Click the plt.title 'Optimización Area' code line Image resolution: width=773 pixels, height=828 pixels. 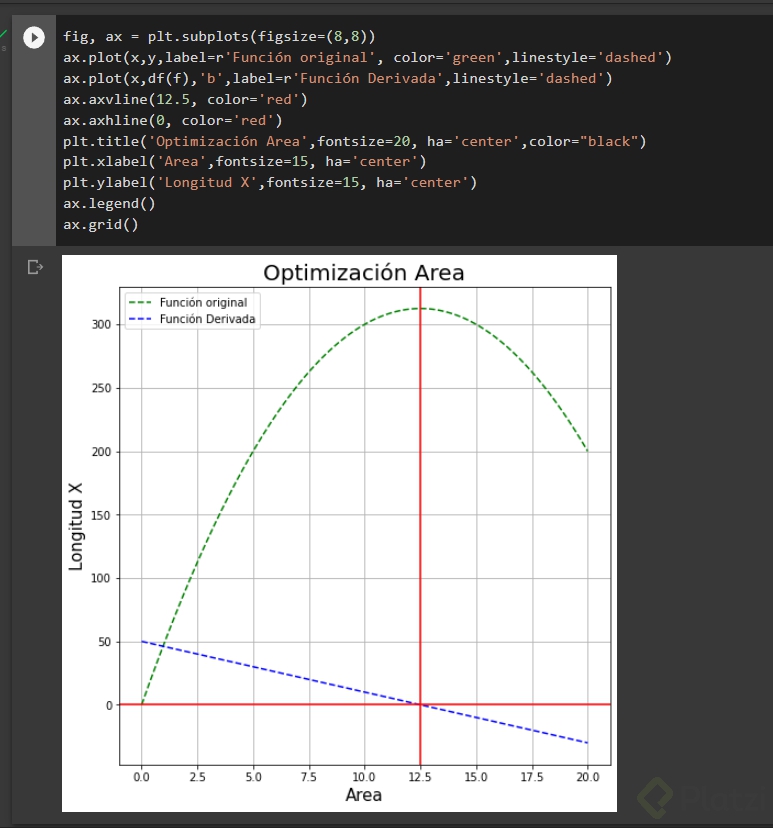(354, 142)
